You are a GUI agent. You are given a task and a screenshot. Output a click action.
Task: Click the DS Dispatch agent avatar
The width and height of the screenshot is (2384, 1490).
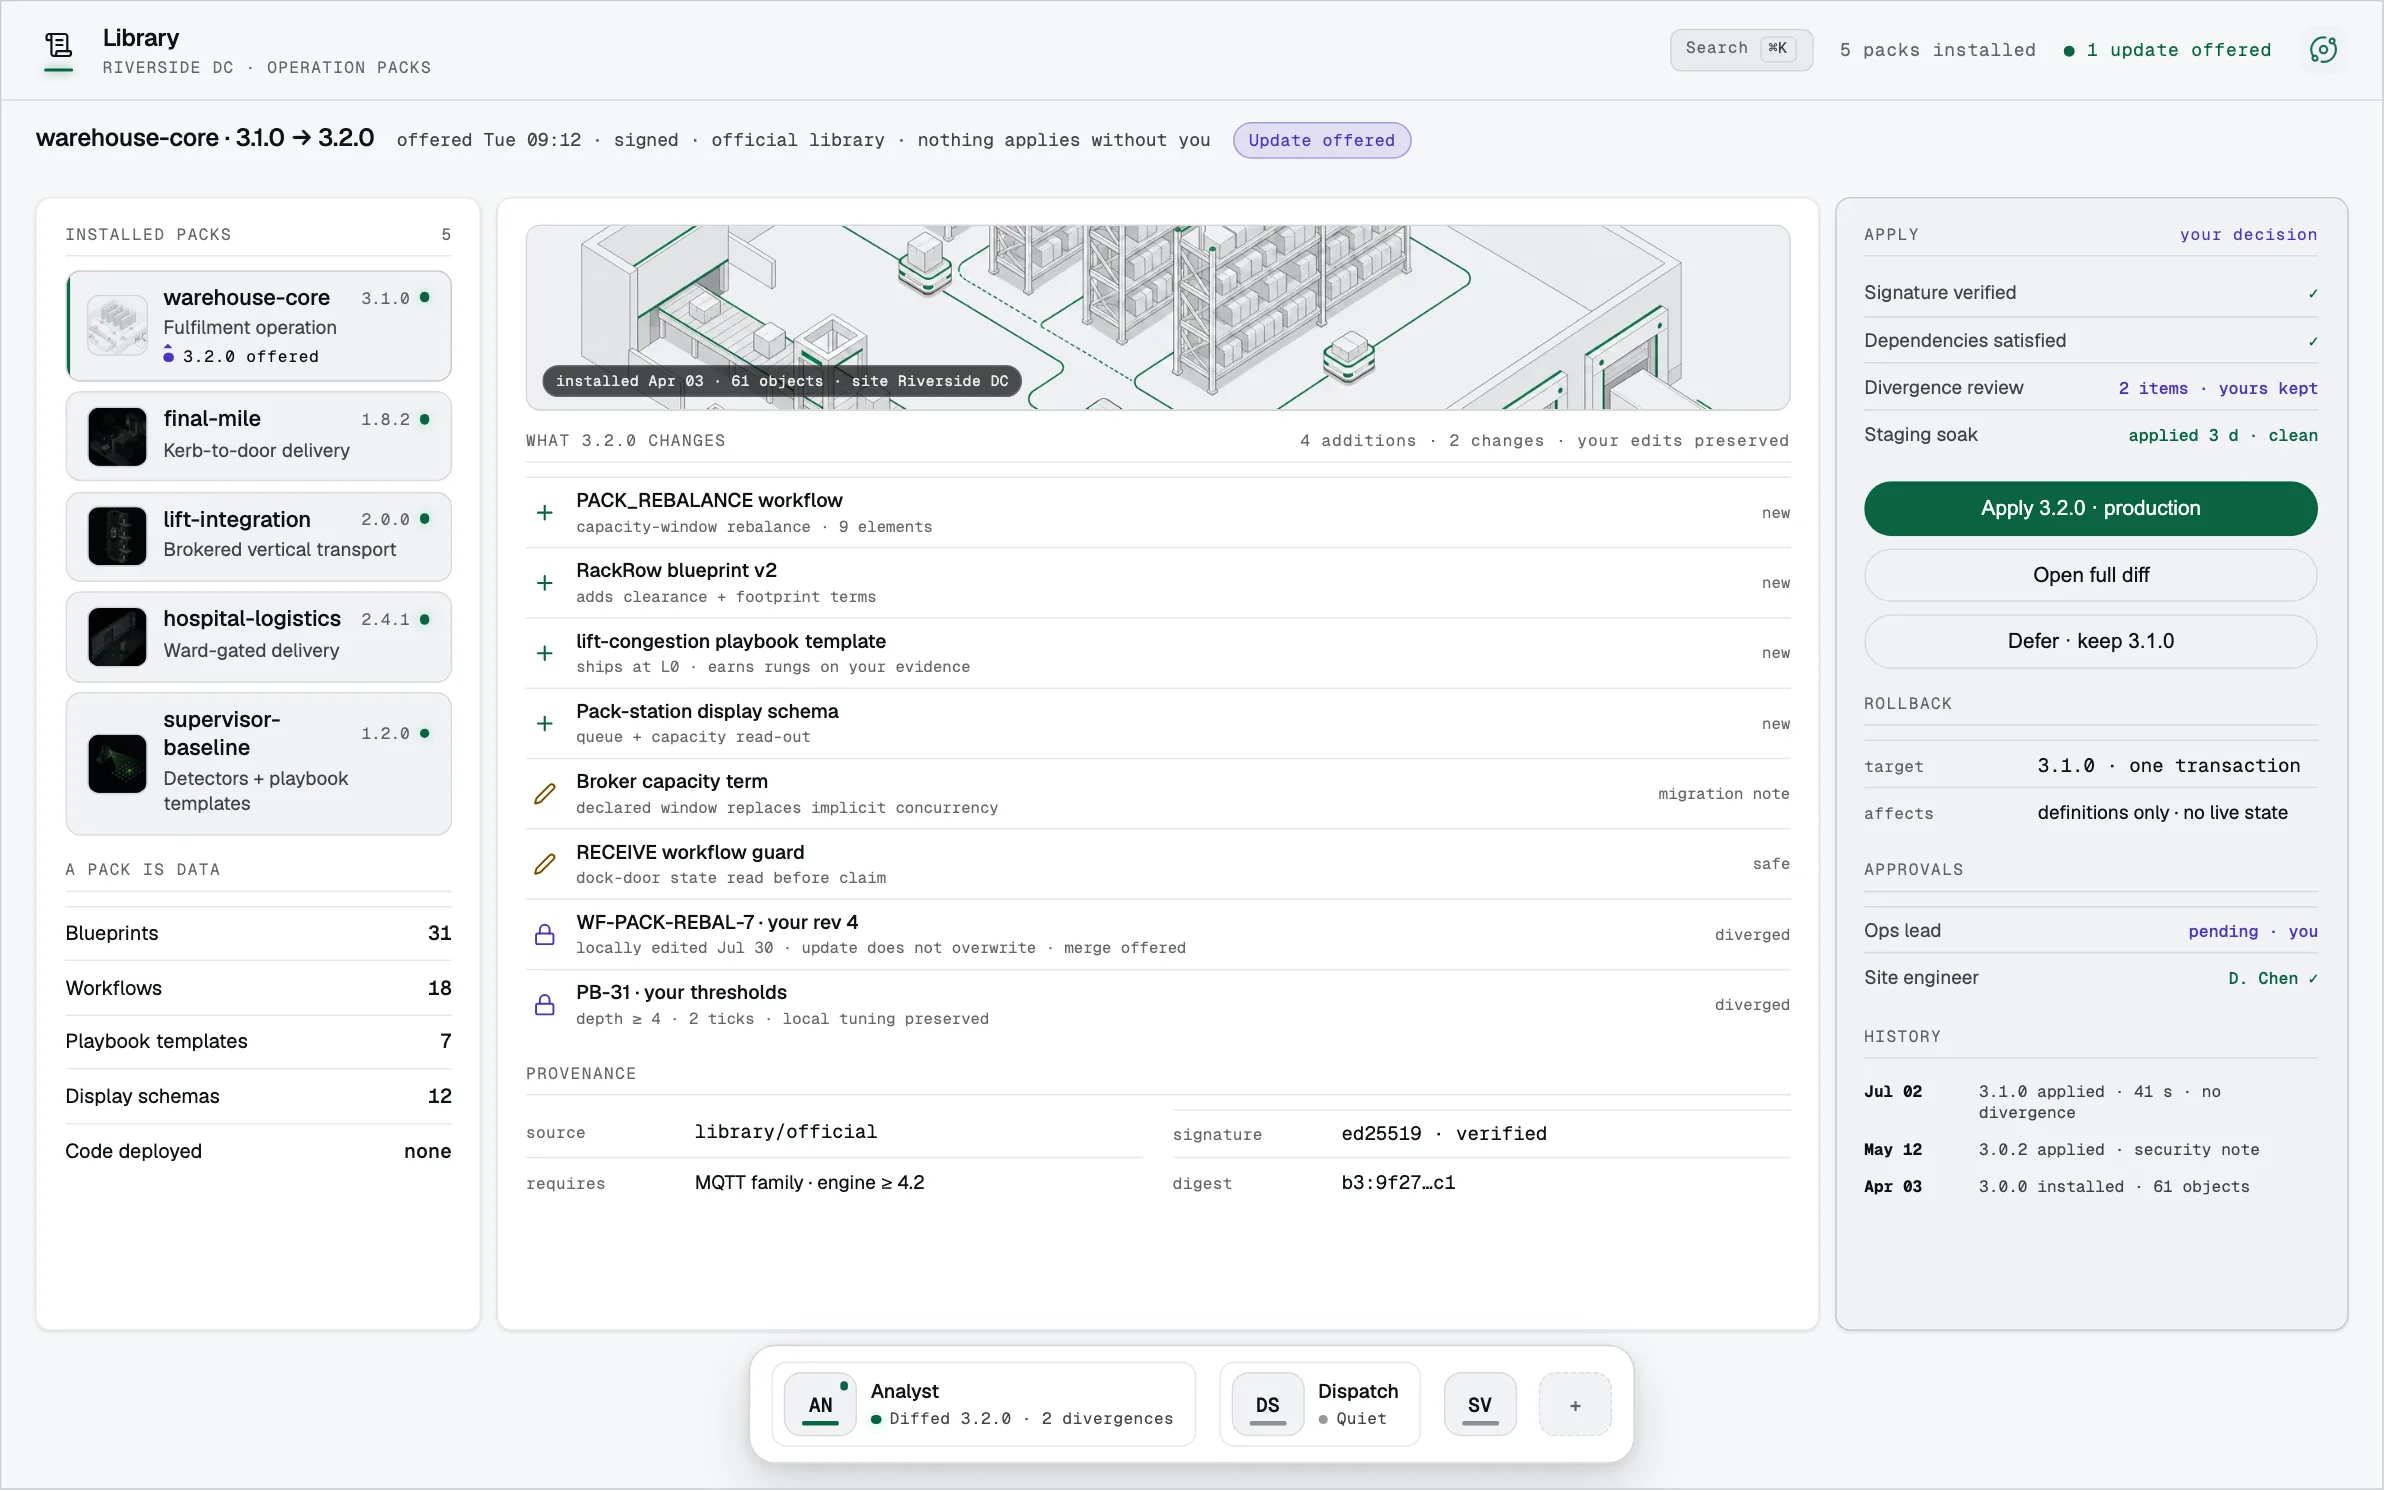click(x=1267, y=1404)
